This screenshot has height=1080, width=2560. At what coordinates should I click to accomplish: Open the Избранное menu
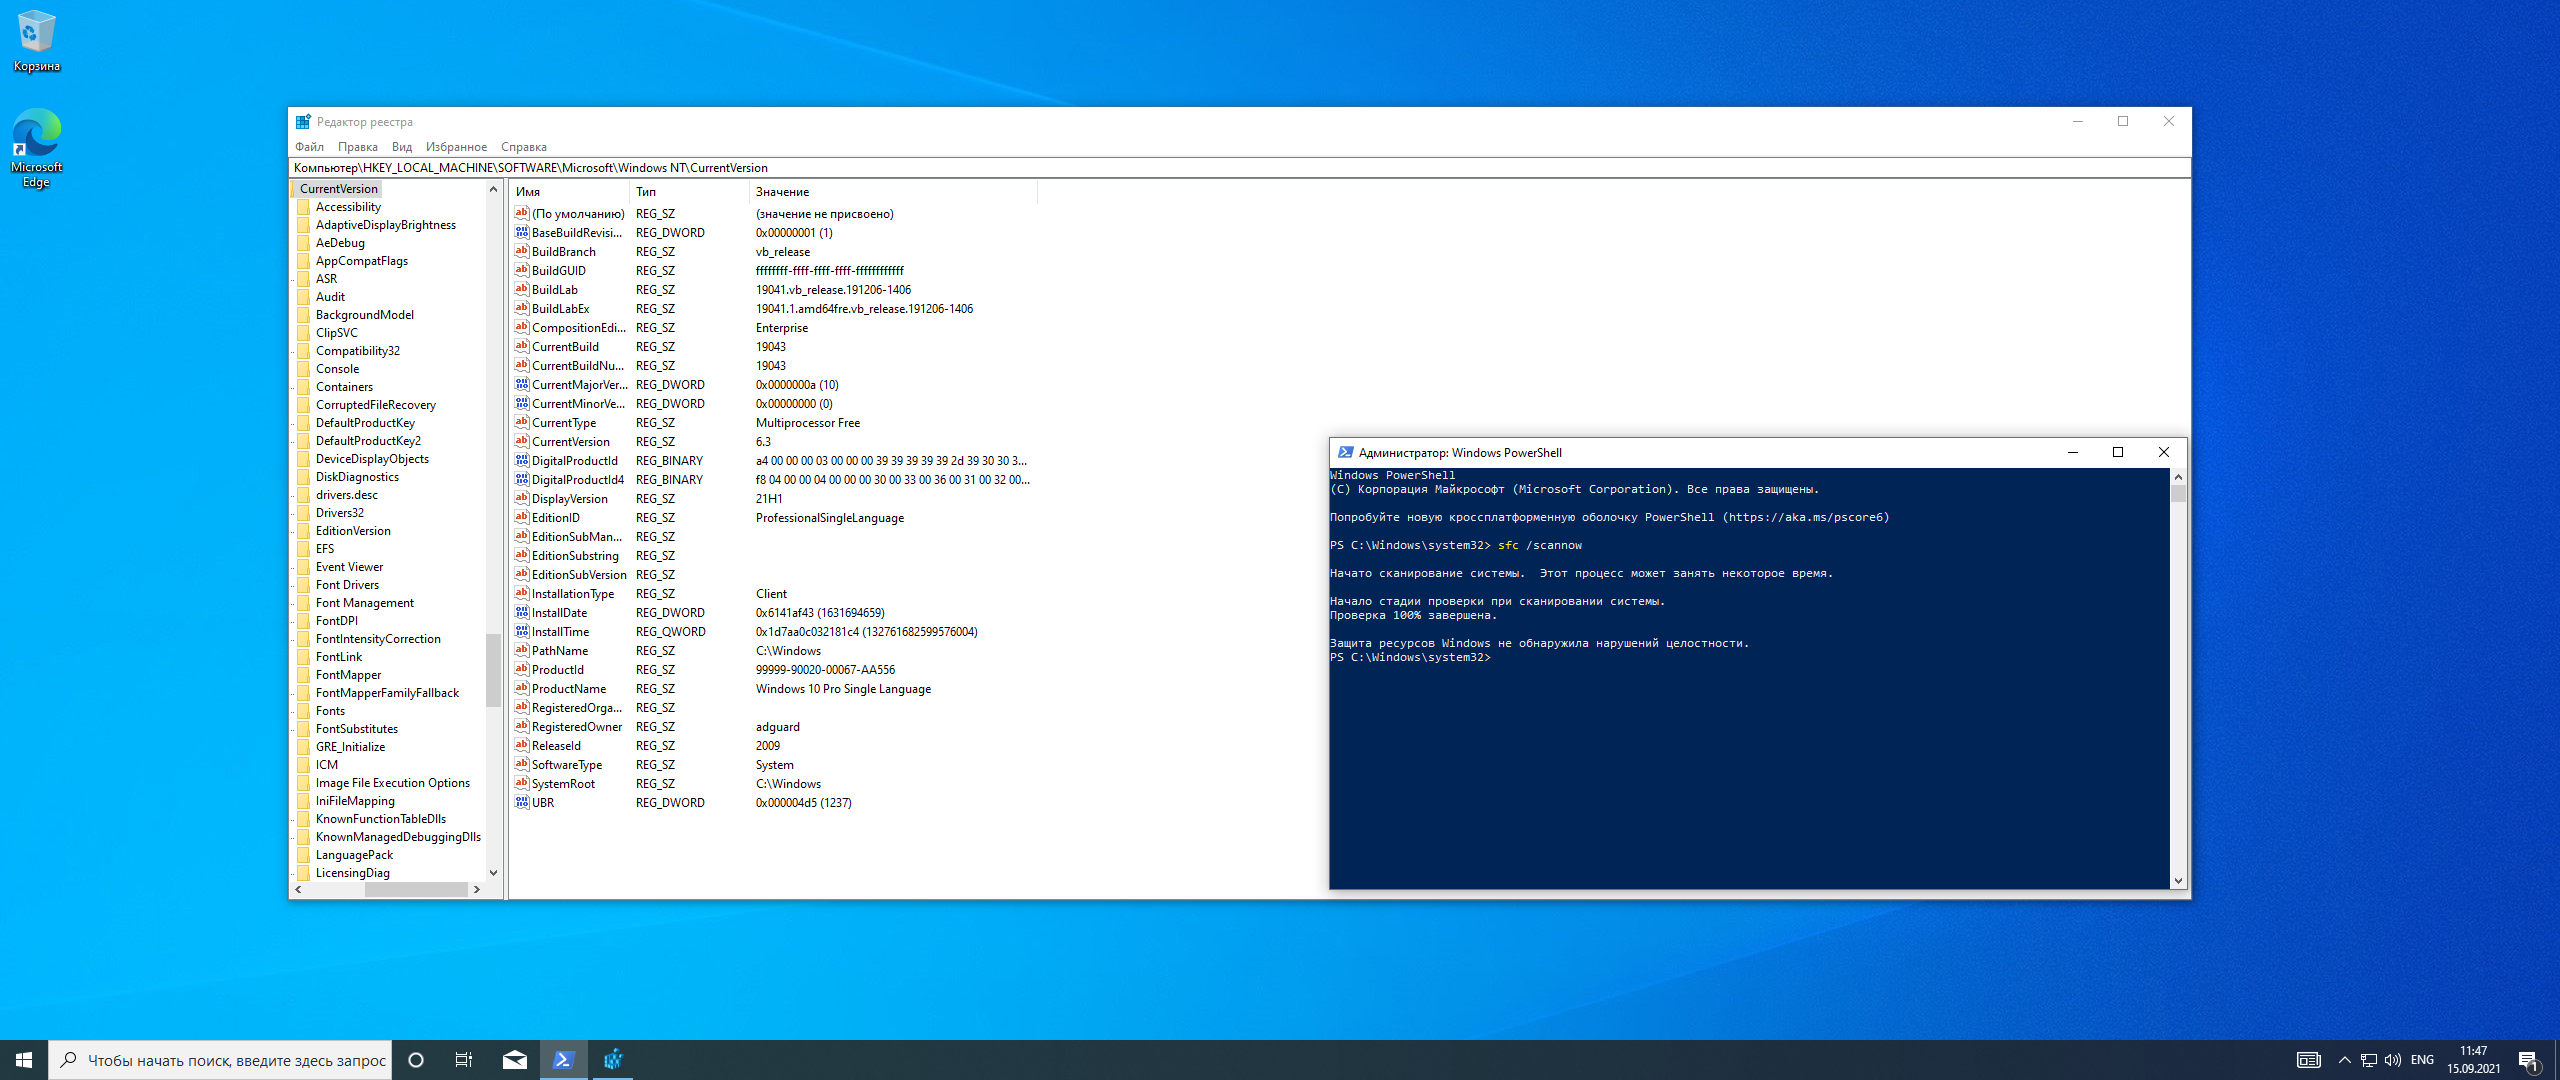tap(456, 147)
